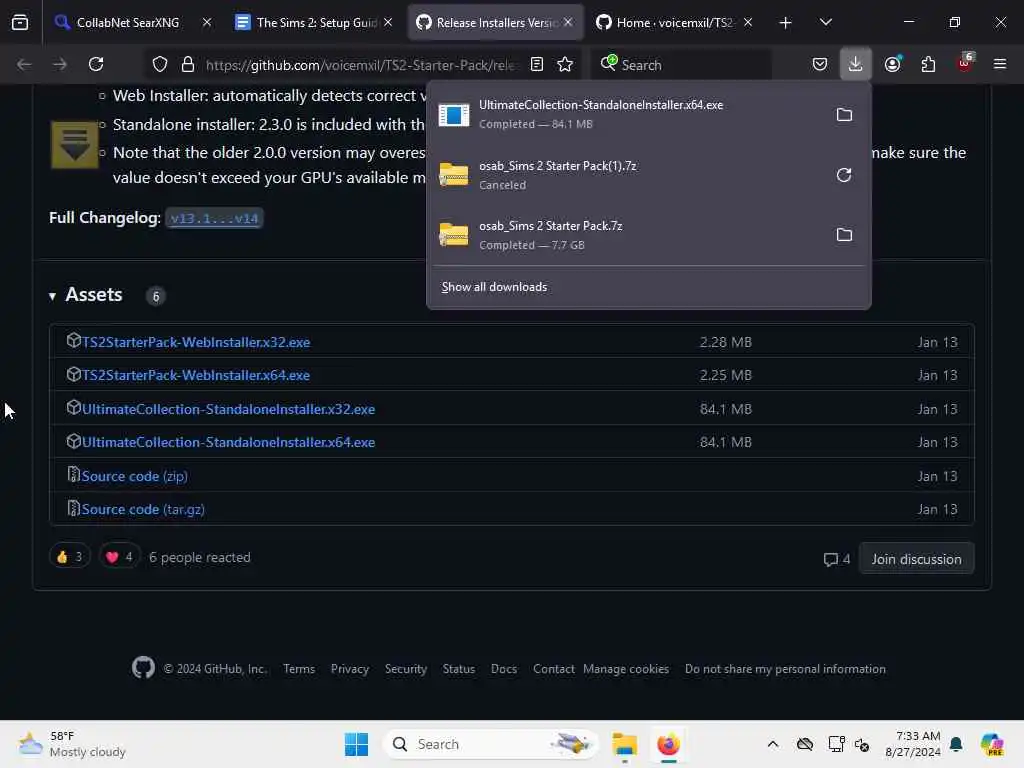Toggle reader view icon in address bar
The height and width of the screenshot is (768, 1024).
[x=537, y=64]
